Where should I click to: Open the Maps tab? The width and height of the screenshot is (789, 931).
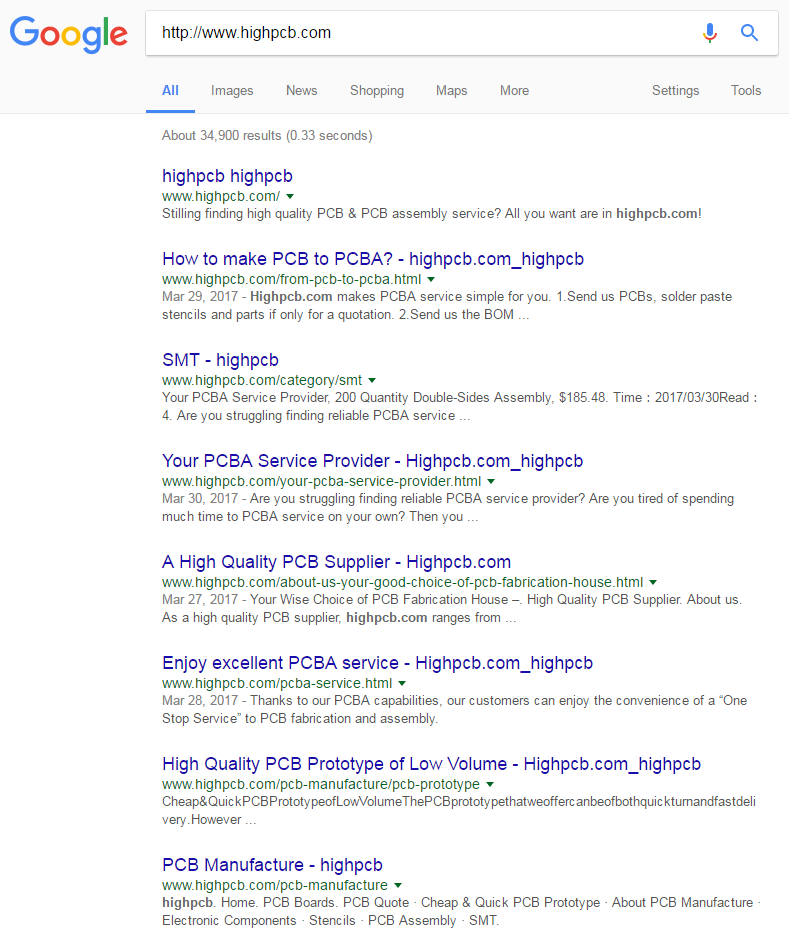(452, 91)
